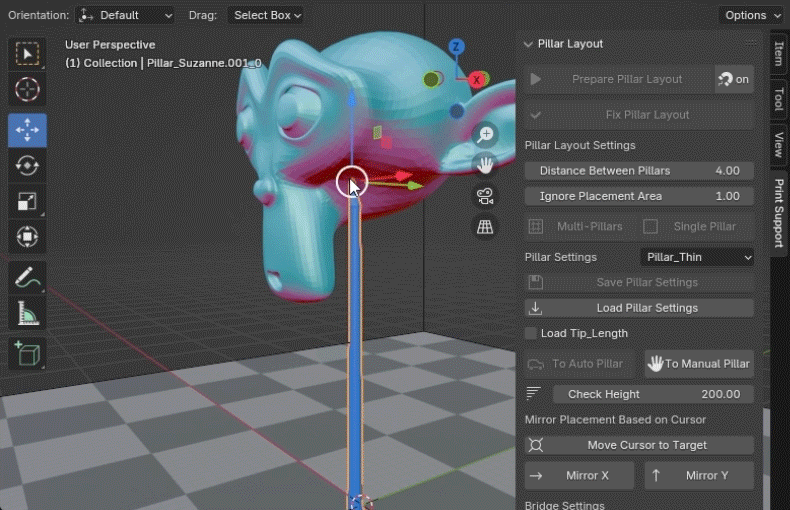
Task: Click the blue Z move gizmo arrow
Action: pos(352,99)
